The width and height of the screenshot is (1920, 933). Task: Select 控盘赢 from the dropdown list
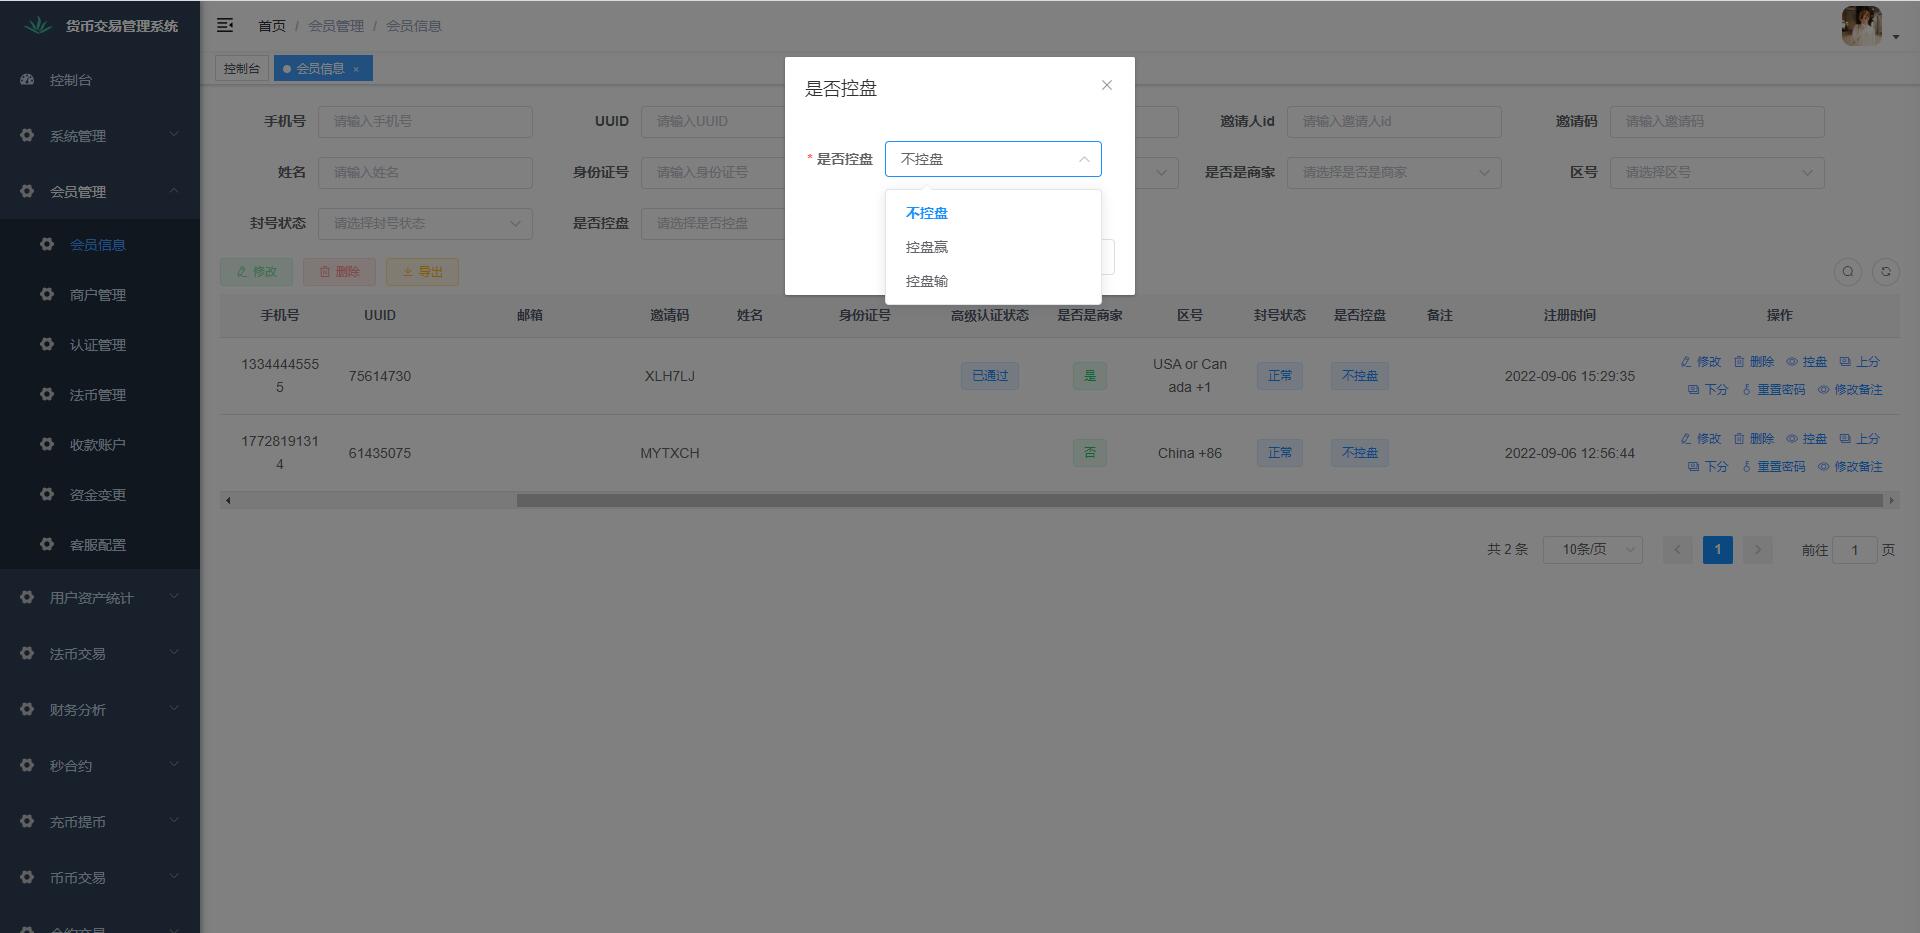click(927, 247)
